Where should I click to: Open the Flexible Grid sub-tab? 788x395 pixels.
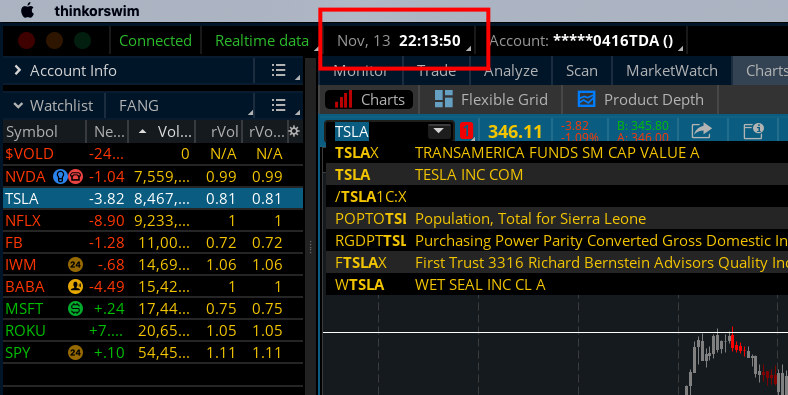point(491,100)
